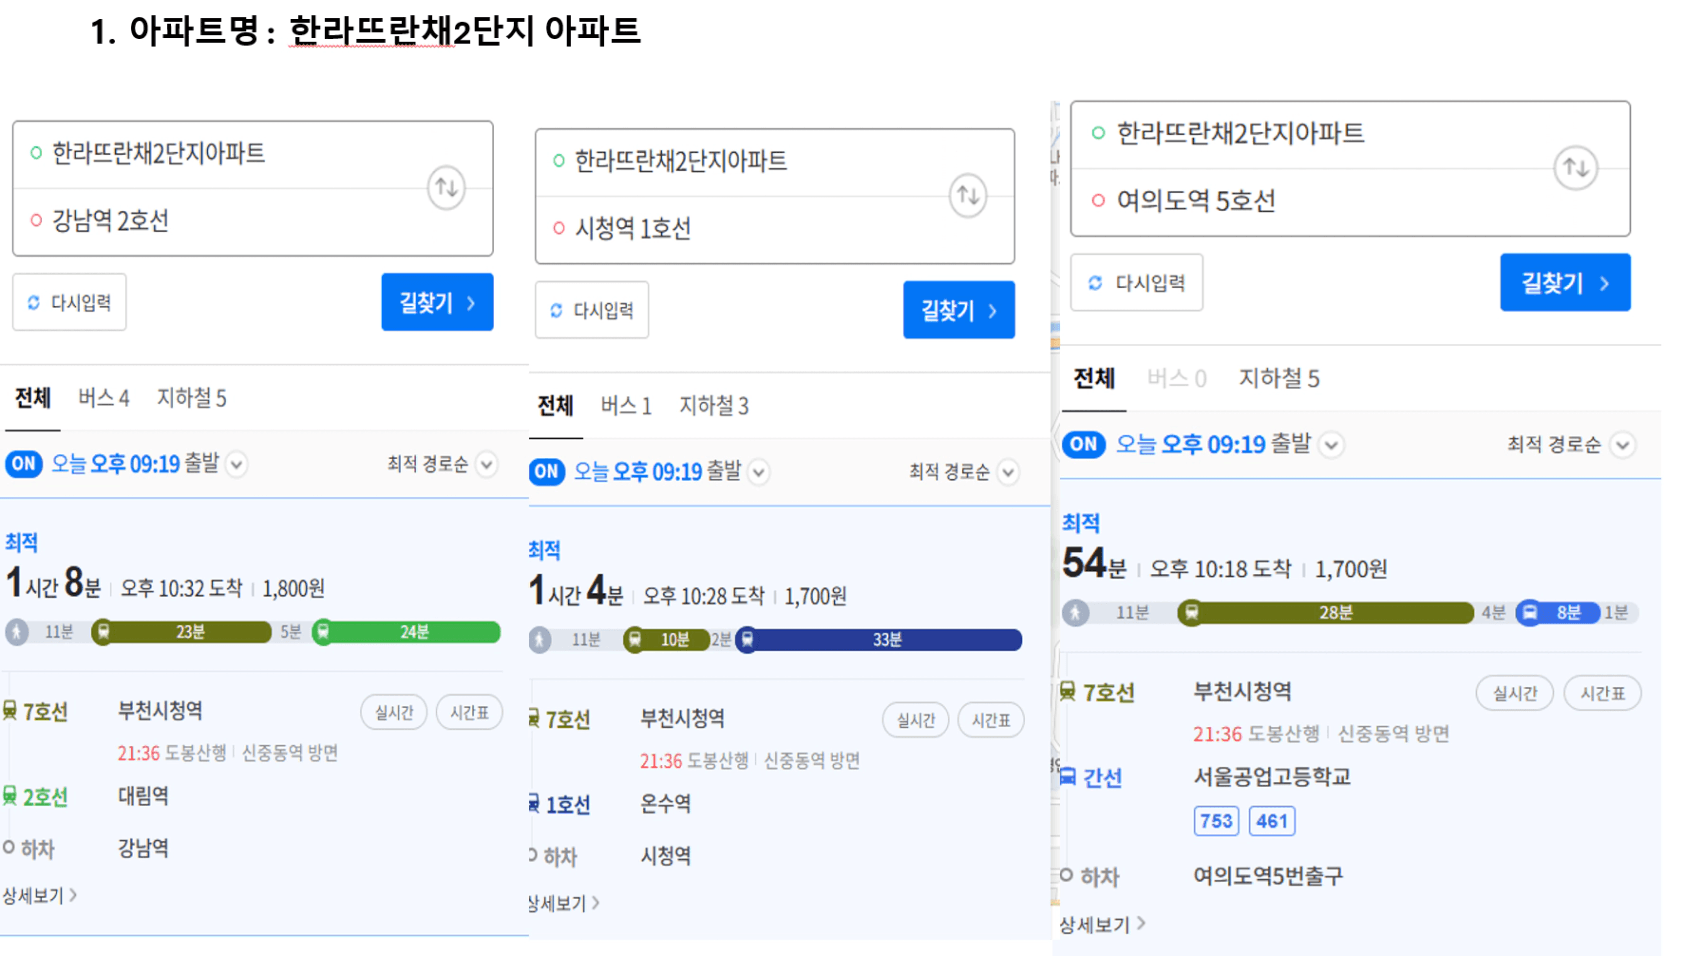Viewport: 1685px width, 956px height.
Task: Click blue bus icon on 8분 segment
Action: coord(1530,612)
